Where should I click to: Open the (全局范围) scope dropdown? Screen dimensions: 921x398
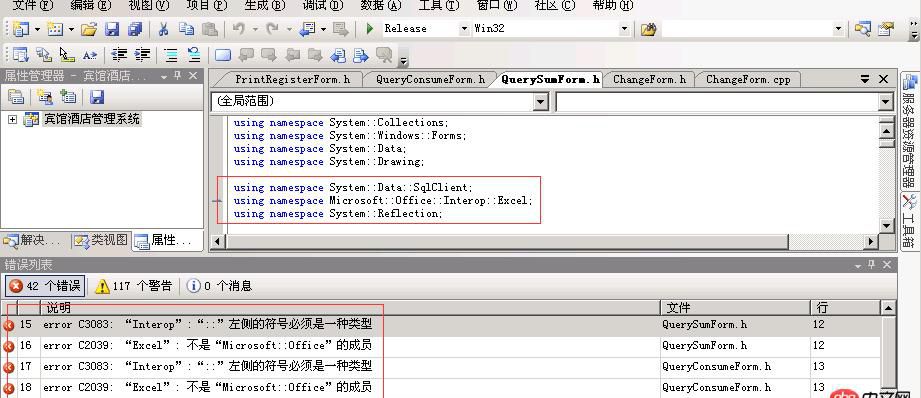click(541, 102)
